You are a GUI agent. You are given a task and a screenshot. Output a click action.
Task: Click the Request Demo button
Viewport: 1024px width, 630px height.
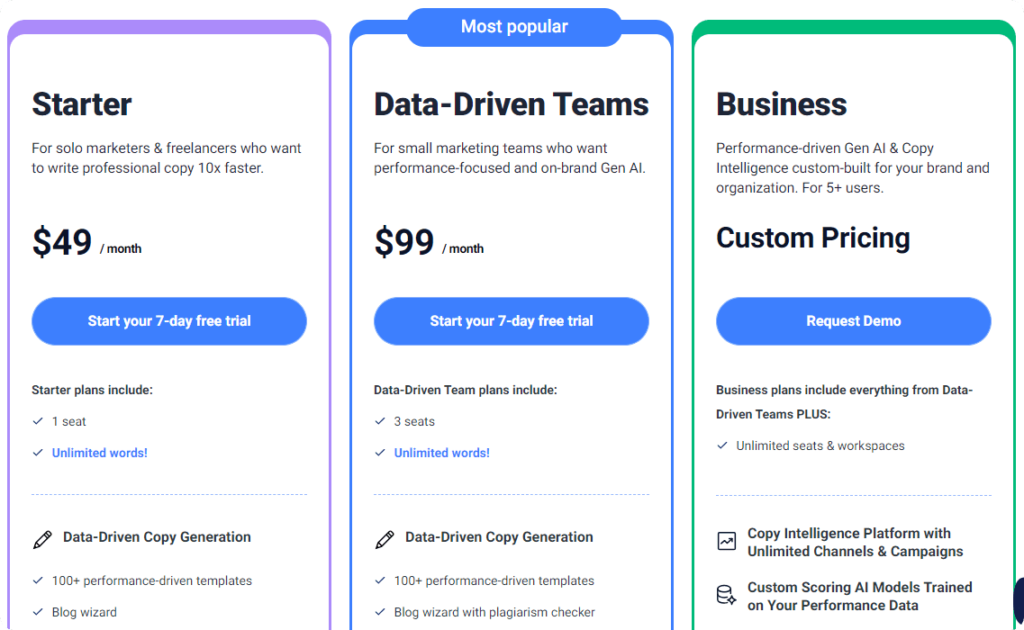click(x=854, y=321)
